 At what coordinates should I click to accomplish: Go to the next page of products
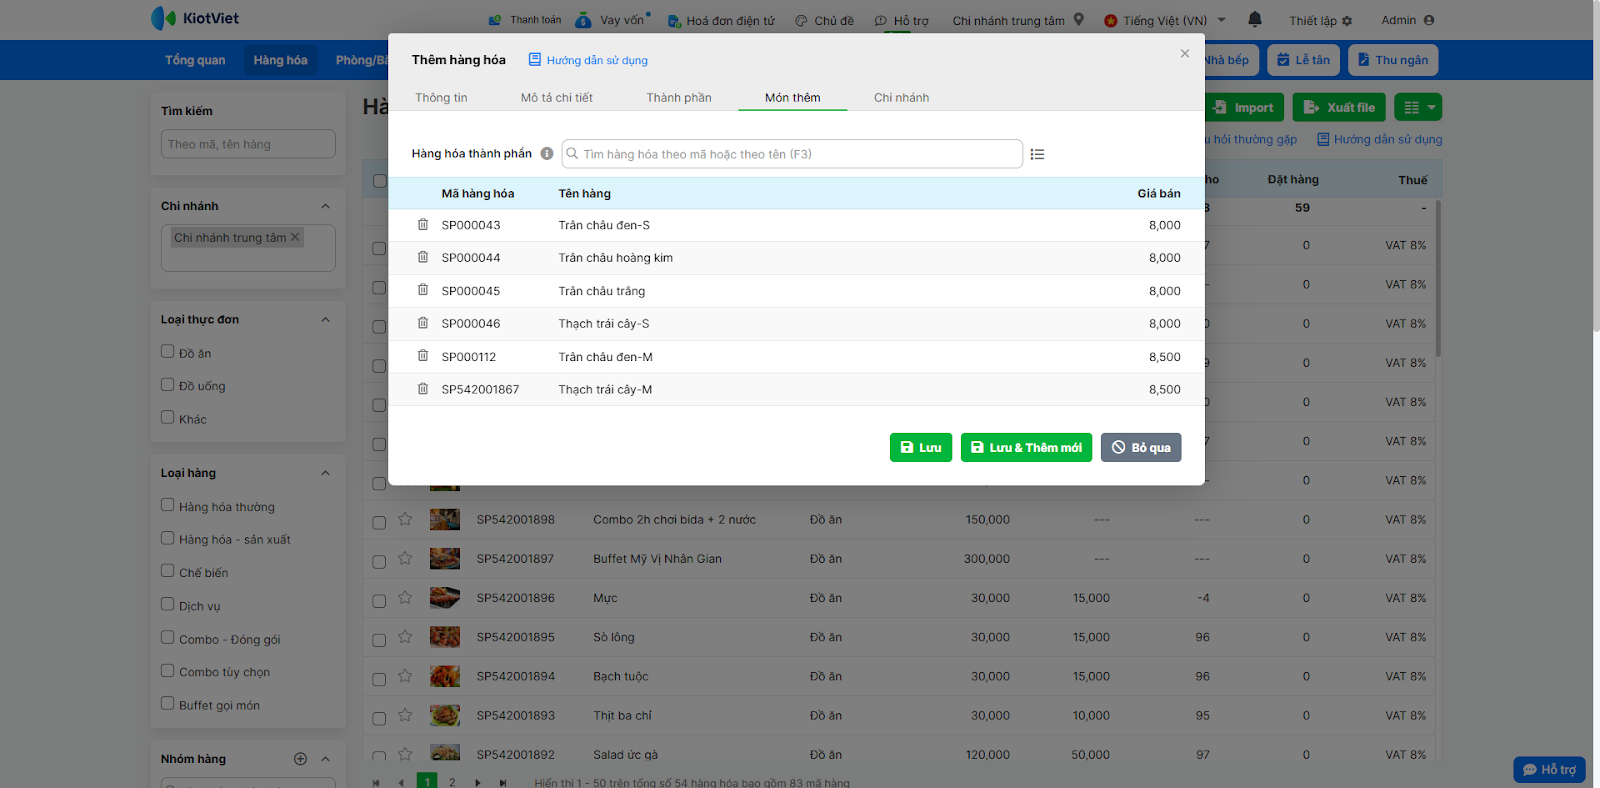point(478,782)
